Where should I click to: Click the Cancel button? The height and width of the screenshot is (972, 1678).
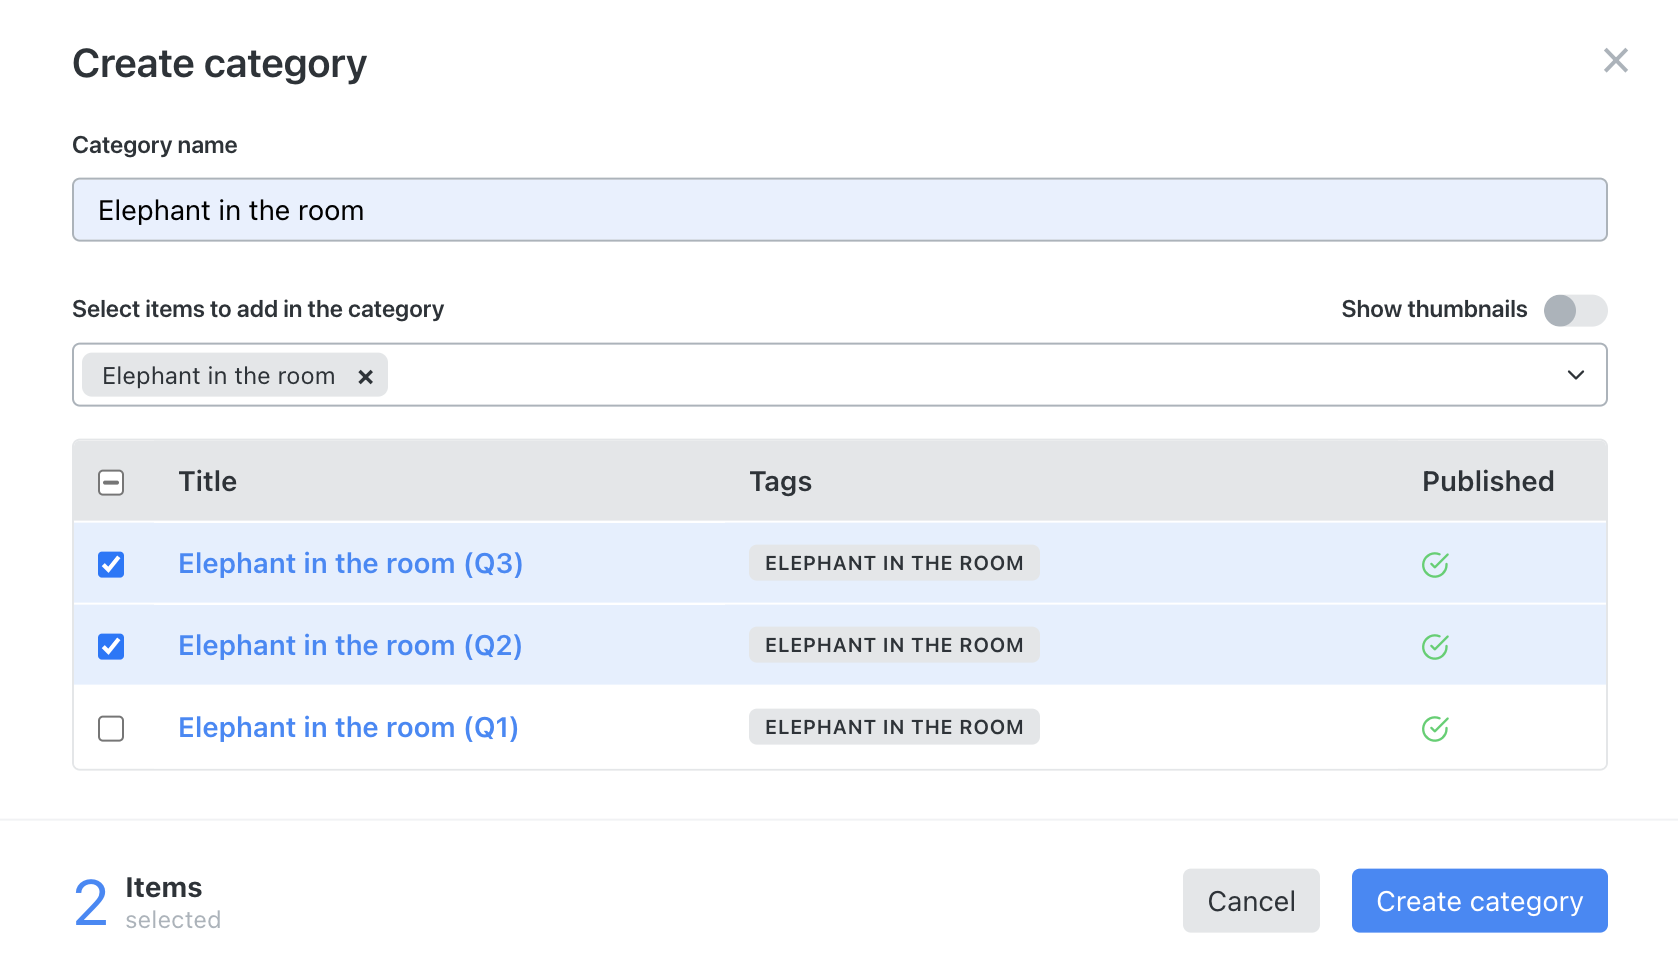[1251, 901]
